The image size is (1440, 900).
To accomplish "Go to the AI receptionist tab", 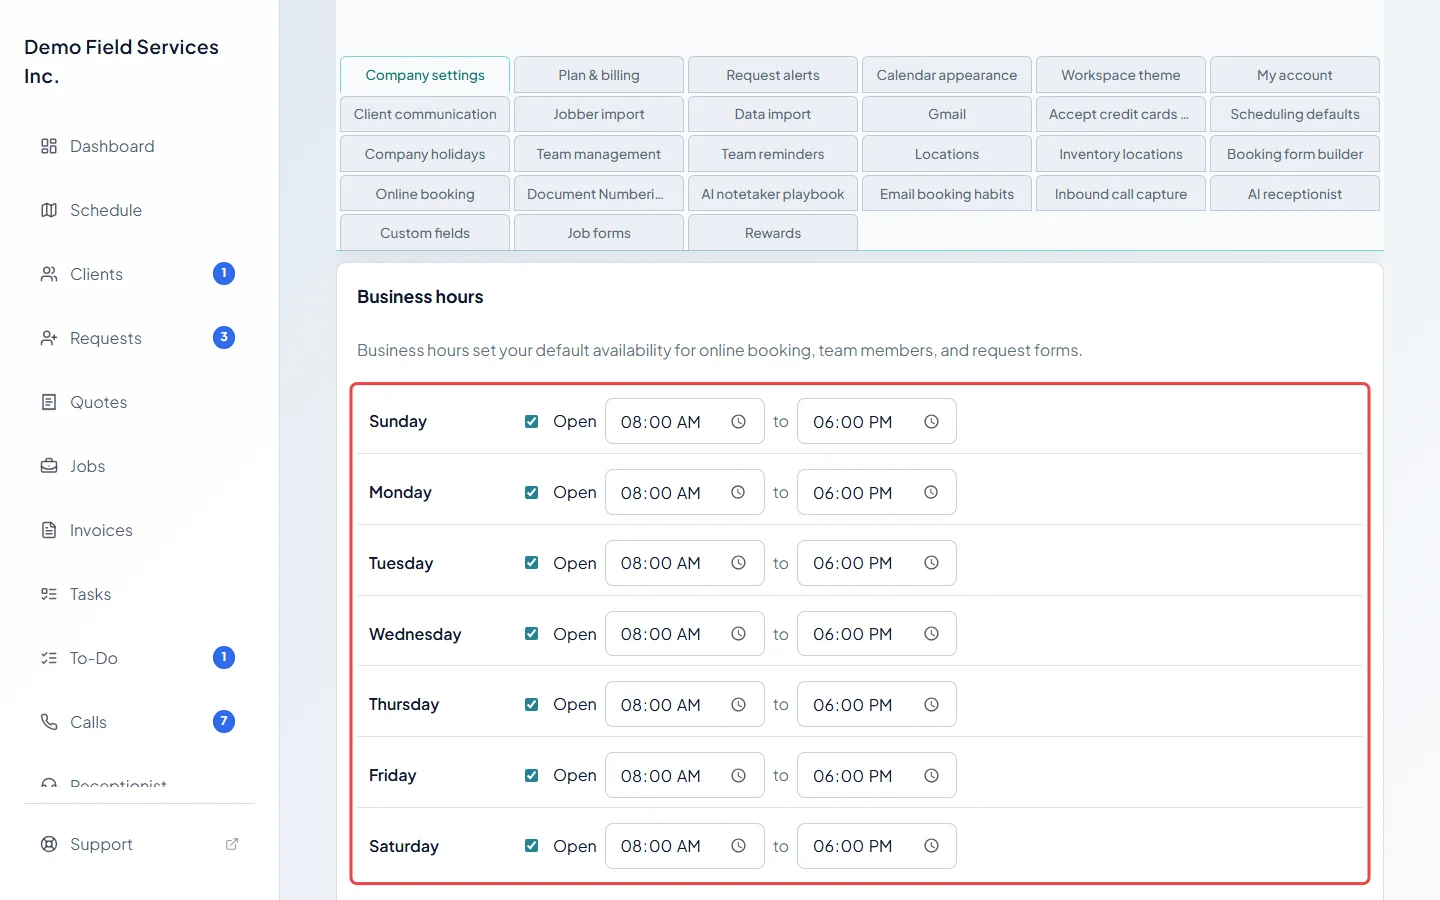I will tap(1295, 194).
